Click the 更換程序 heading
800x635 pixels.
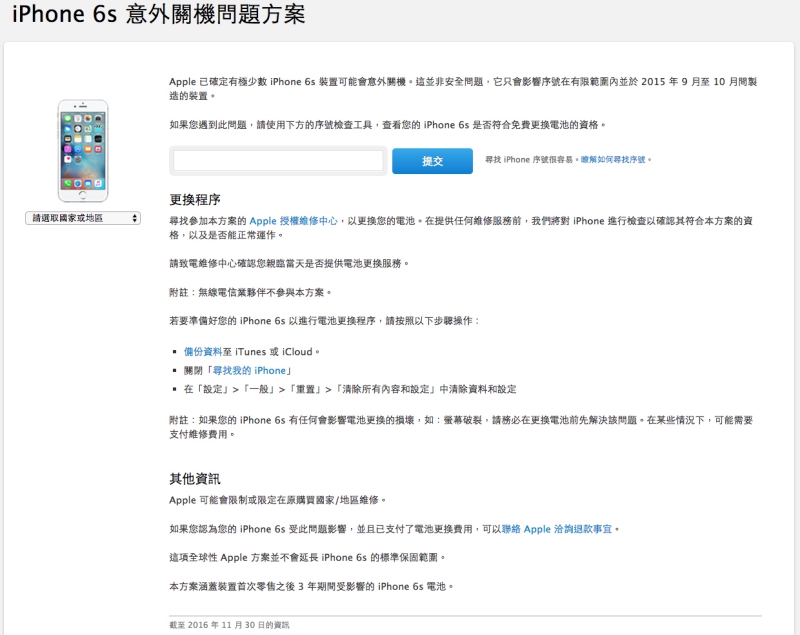[x=195, y=199]
